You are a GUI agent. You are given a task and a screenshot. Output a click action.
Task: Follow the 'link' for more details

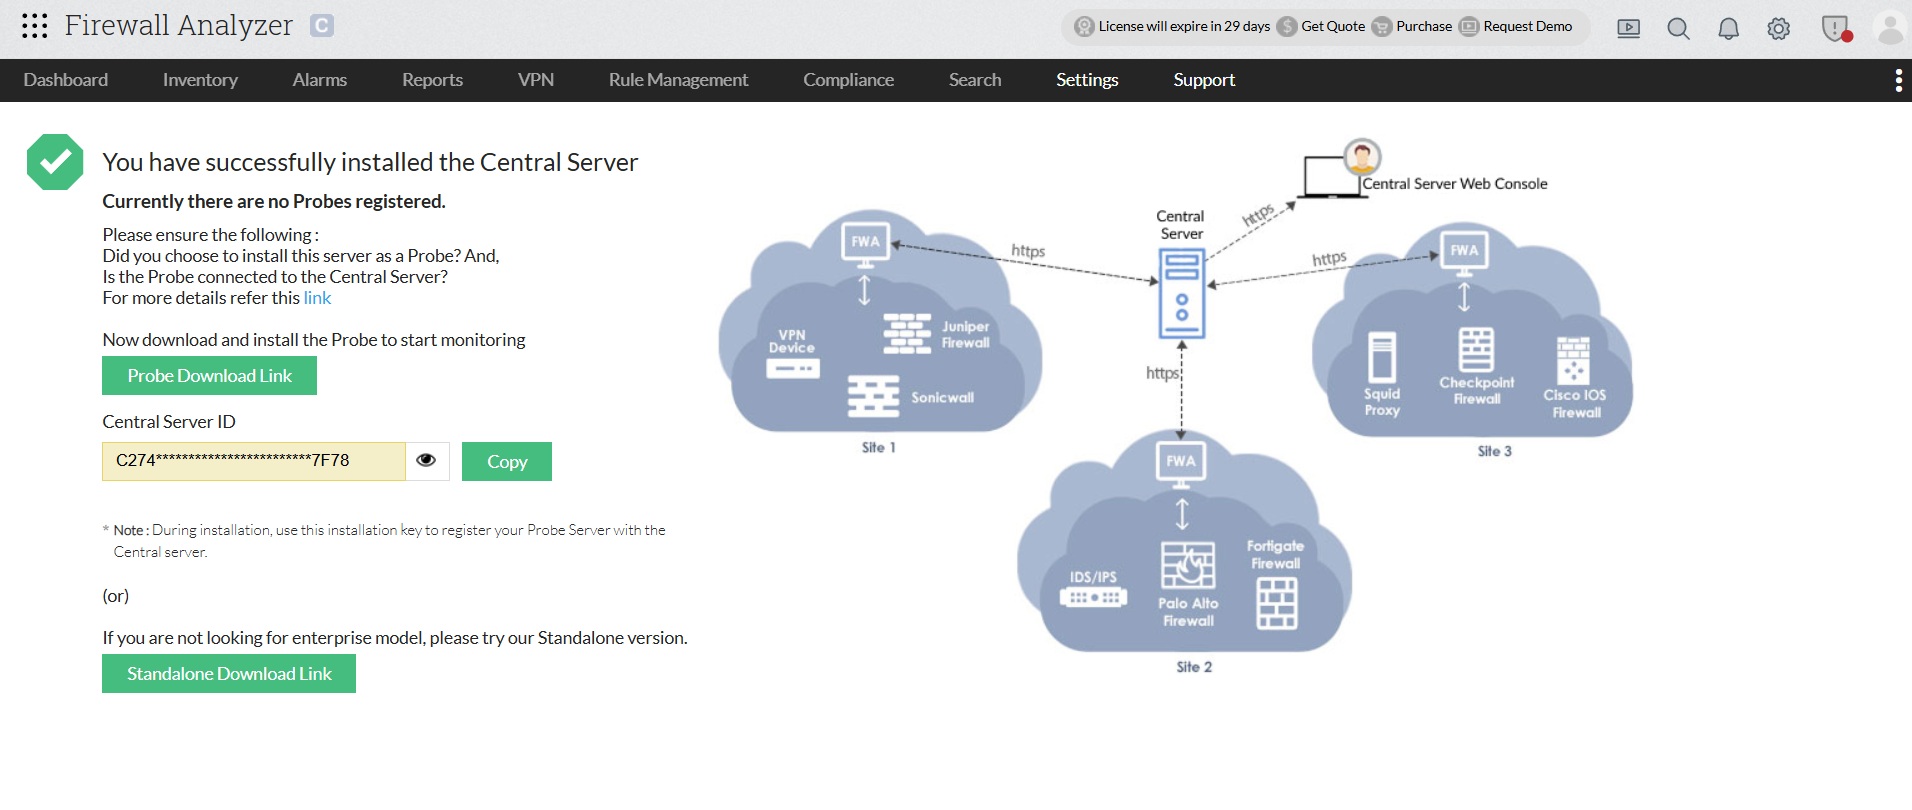point(317,298)
